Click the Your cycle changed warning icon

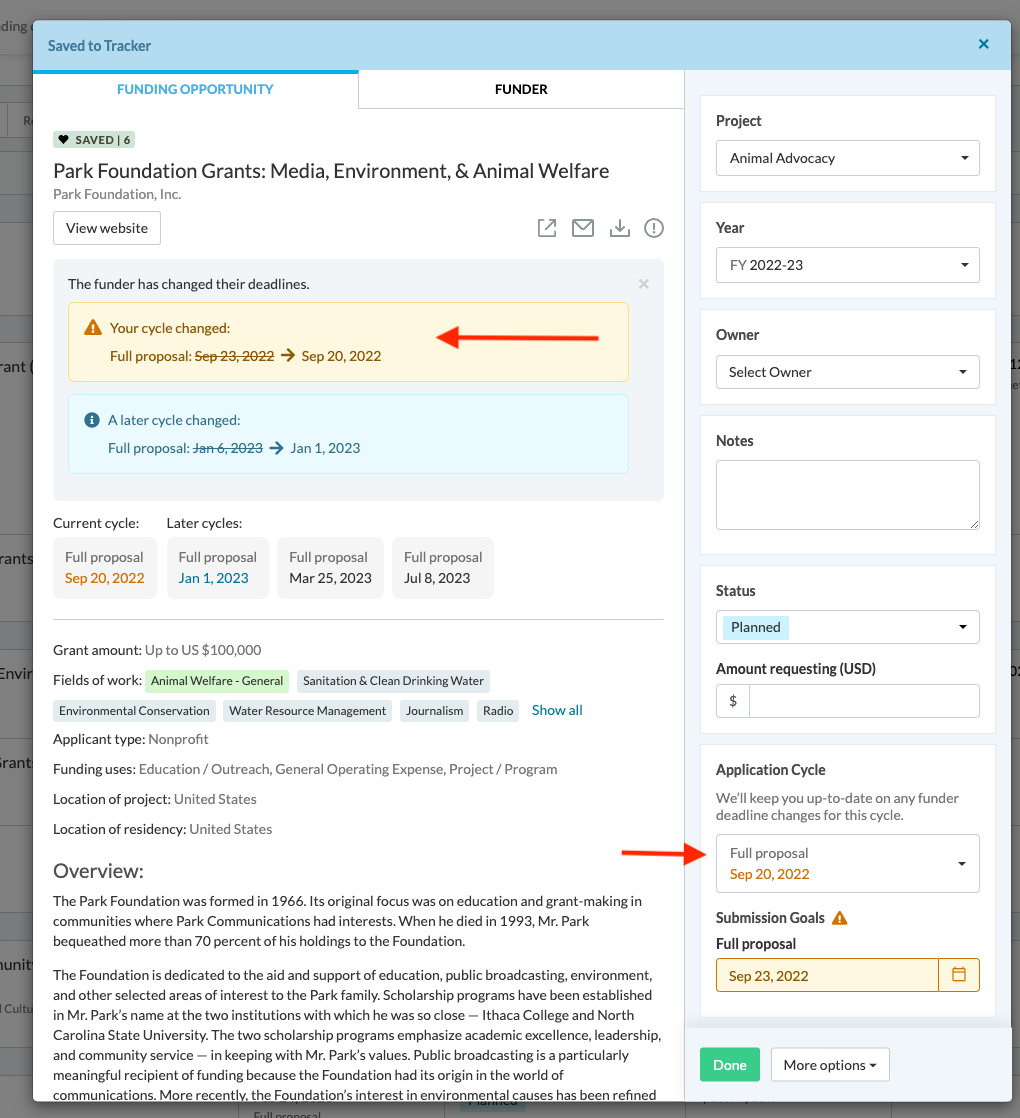[x=93, y=327]
